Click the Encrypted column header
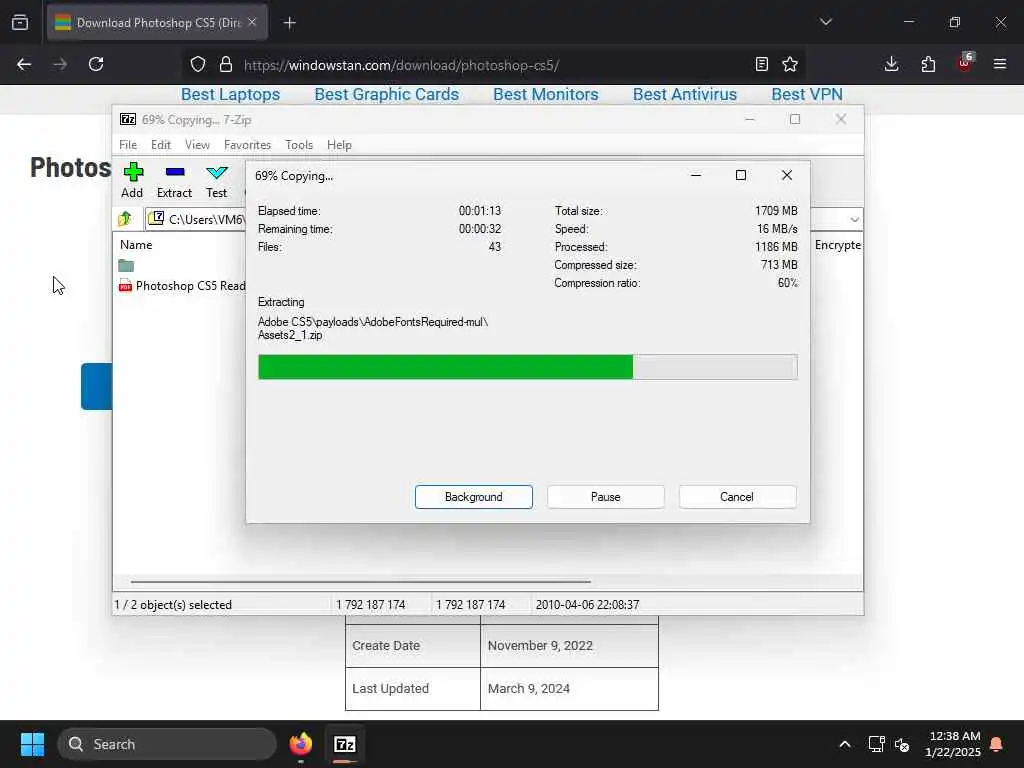Image resolution: width=1024 pixels, height=768 pixels. [x=838, y=245]
